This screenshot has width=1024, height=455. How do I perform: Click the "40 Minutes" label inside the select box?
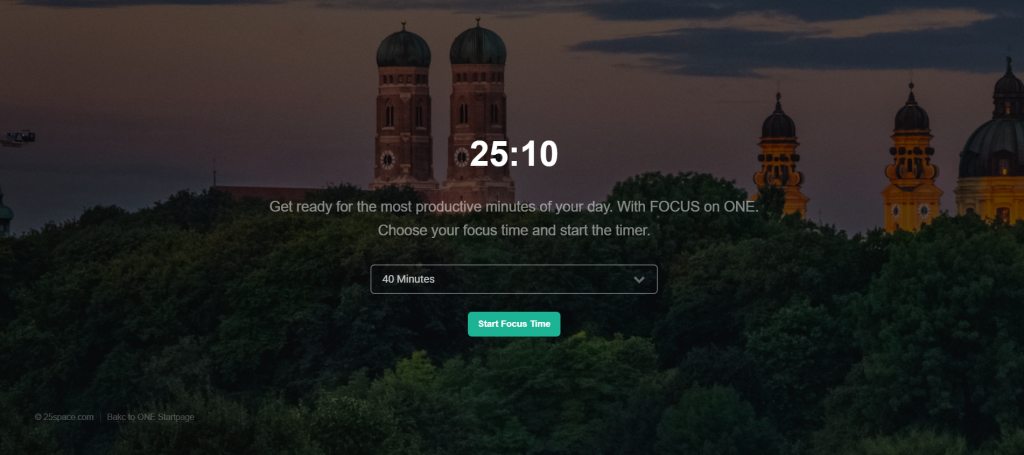(x=408, y=279)
